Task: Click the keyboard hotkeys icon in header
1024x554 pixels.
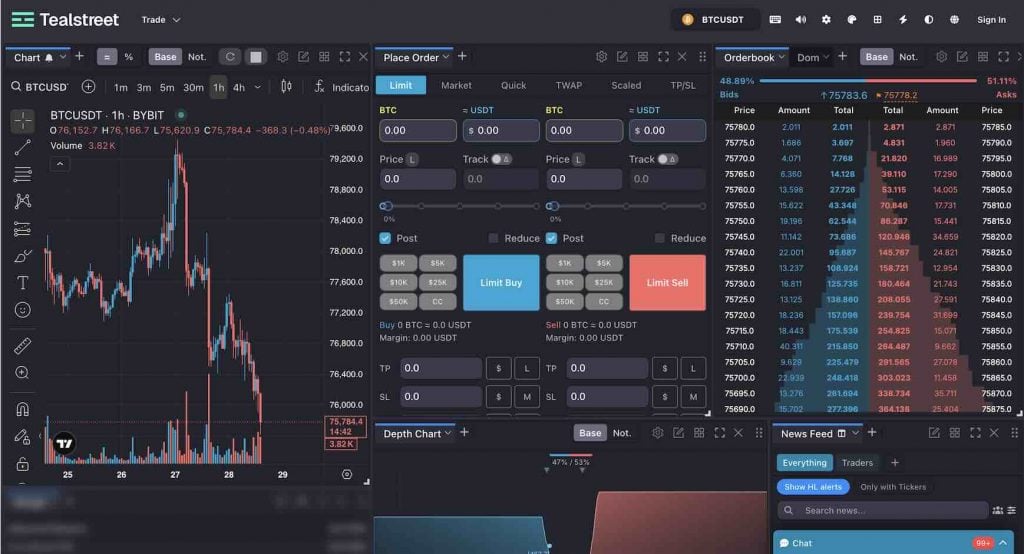Action: [775, 20]
